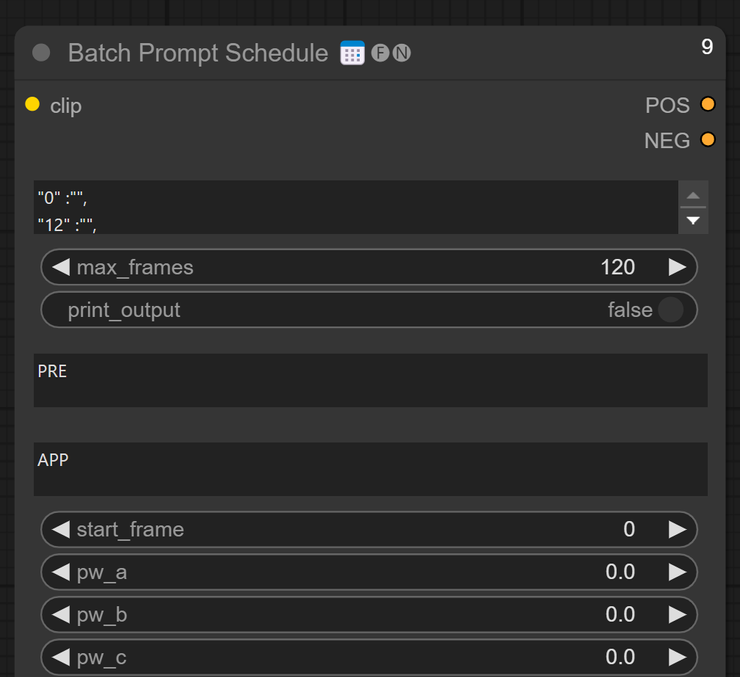Increase max_frames with right arrow

tap(677, 267)
